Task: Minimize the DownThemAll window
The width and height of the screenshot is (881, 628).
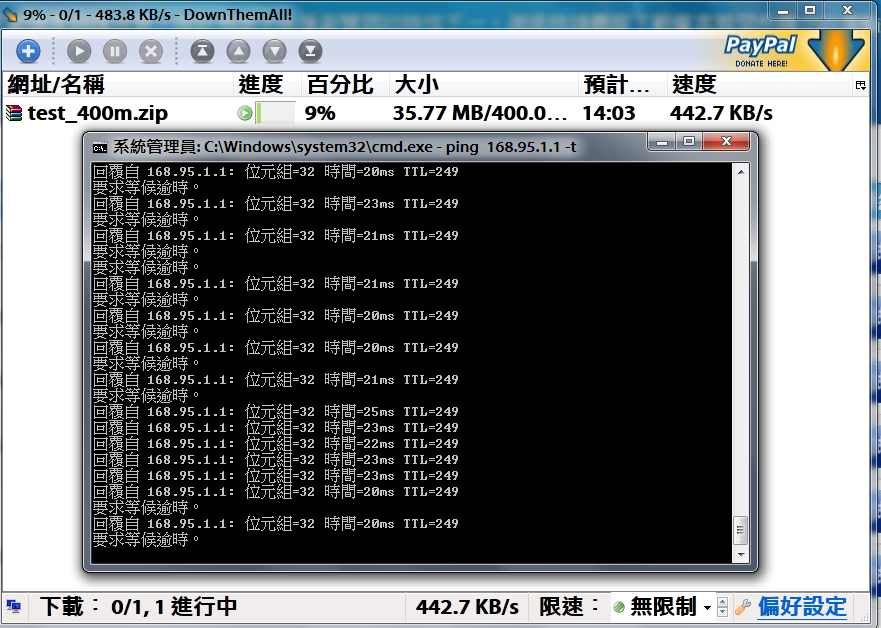Action: 783,11
